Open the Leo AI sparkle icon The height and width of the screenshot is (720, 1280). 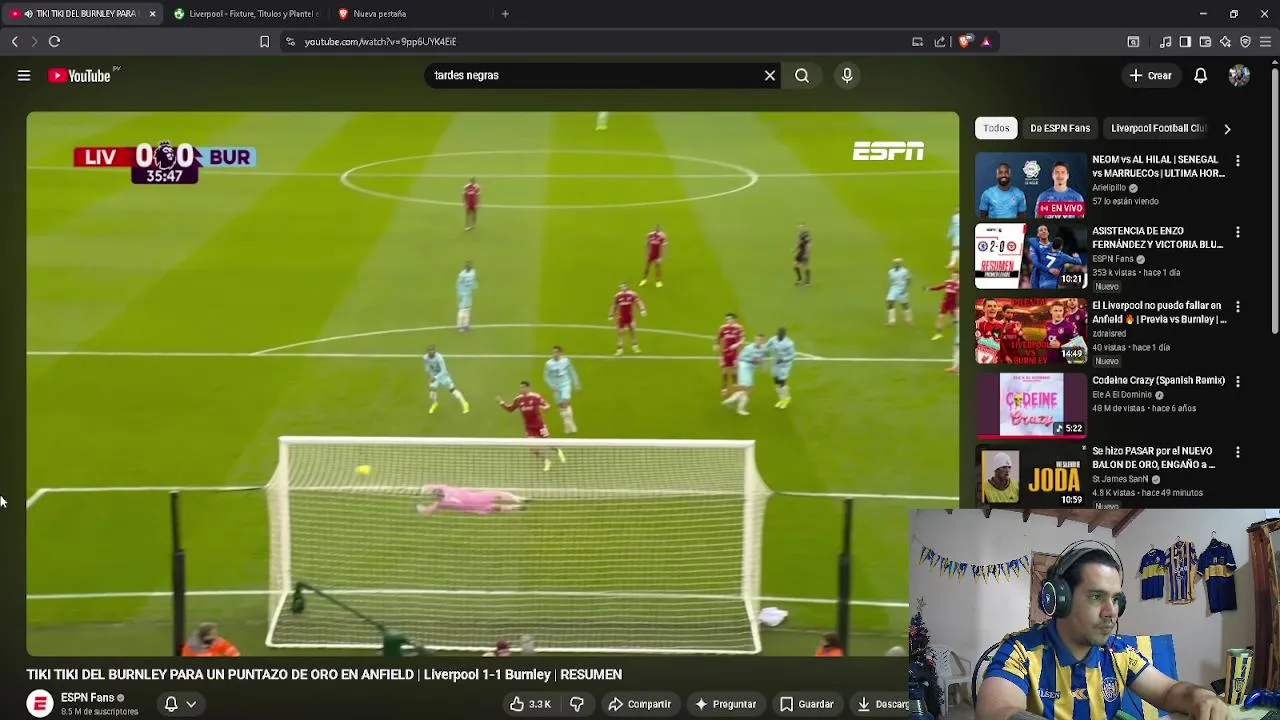(1225, 41)
